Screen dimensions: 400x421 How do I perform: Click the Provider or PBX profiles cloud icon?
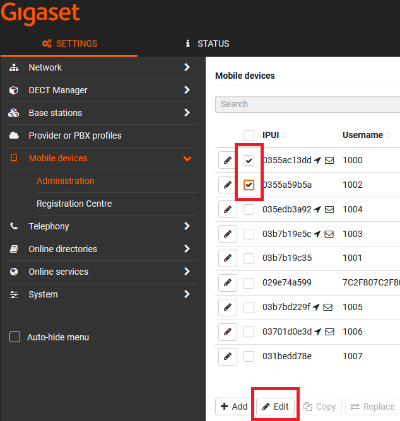[x=14, y=136]
